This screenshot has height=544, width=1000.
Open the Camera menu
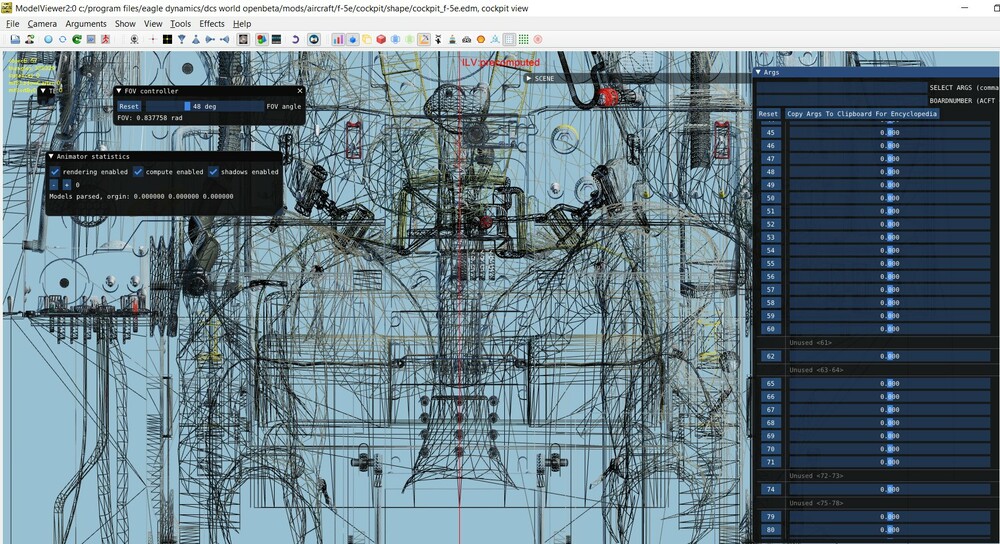[x=42, y=24]
